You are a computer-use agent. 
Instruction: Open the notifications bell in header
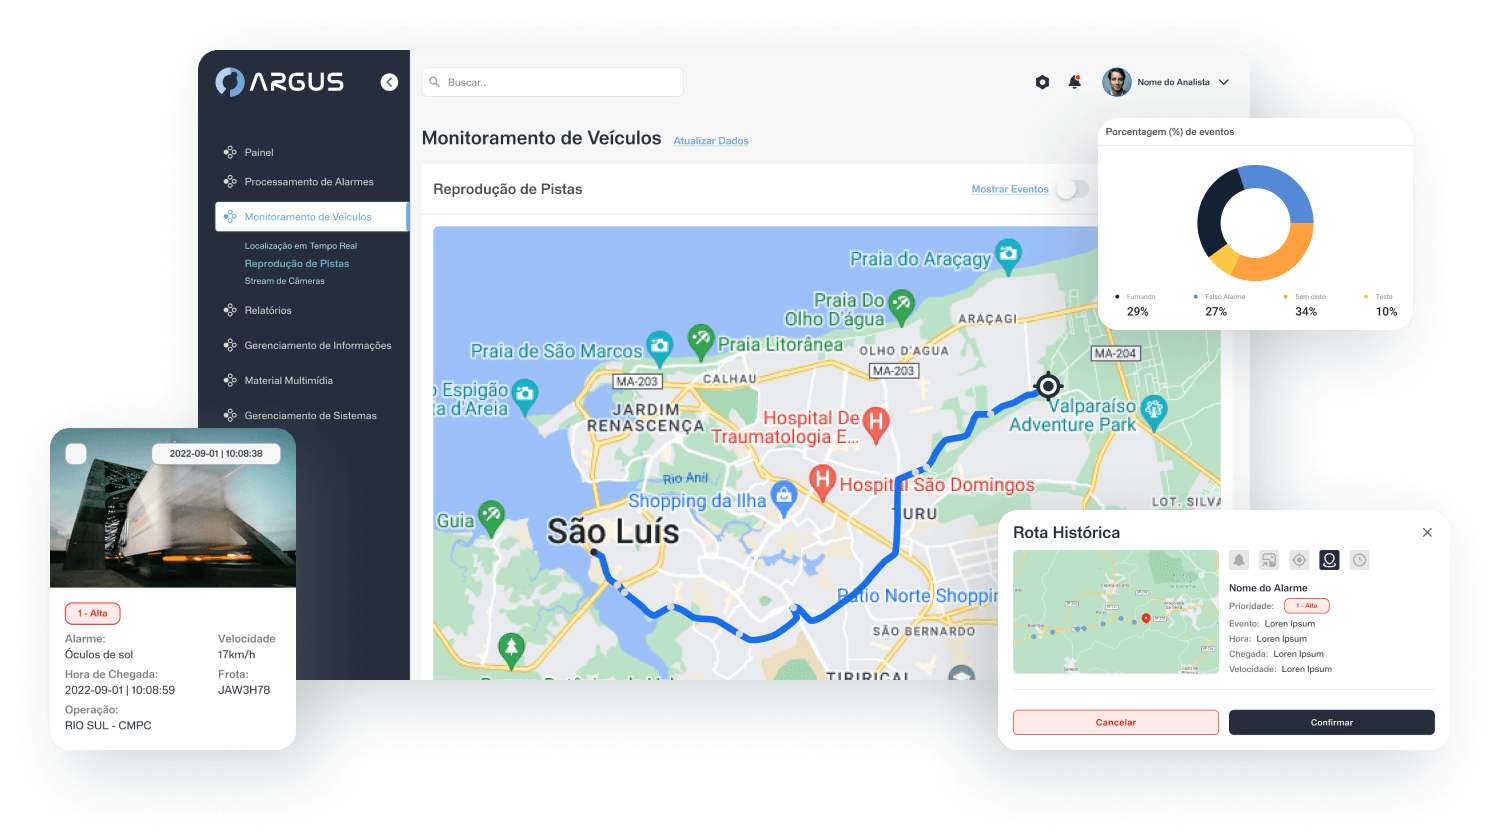[x=1075, y=82]
